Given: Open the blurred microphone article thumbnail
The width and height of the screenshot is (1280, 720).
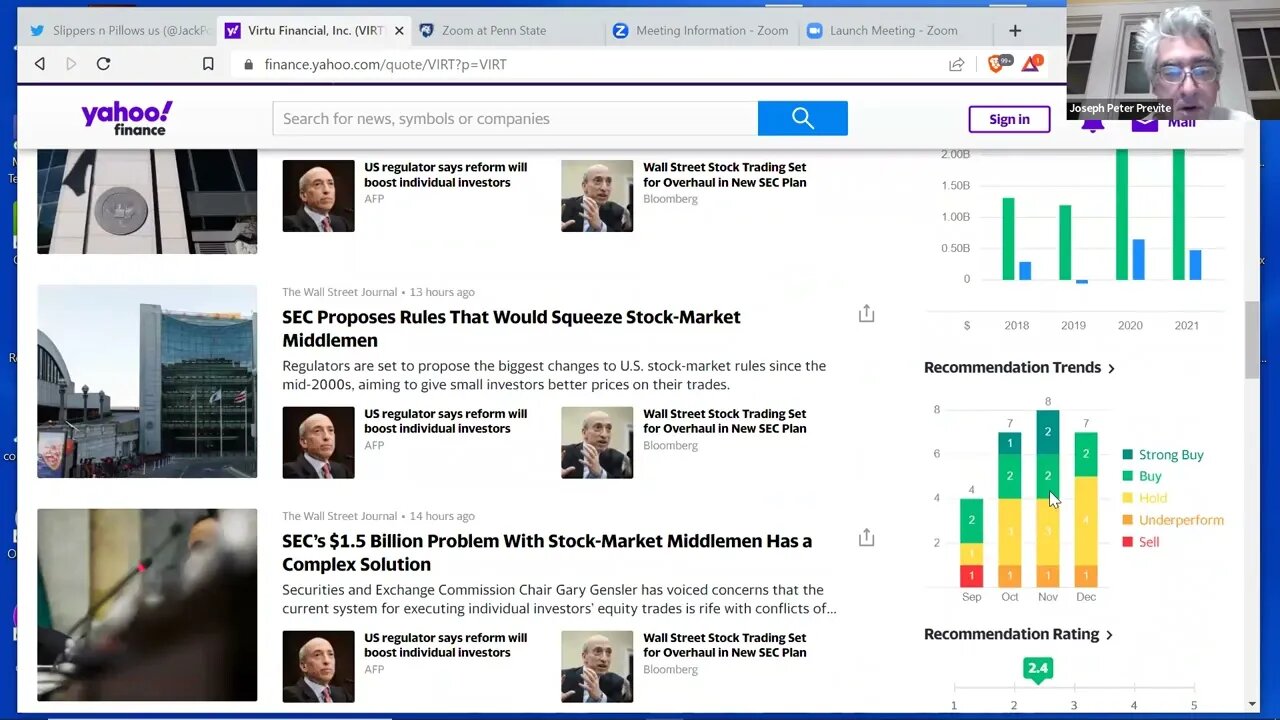Looking at the screenshot, I should coord(147,605).
